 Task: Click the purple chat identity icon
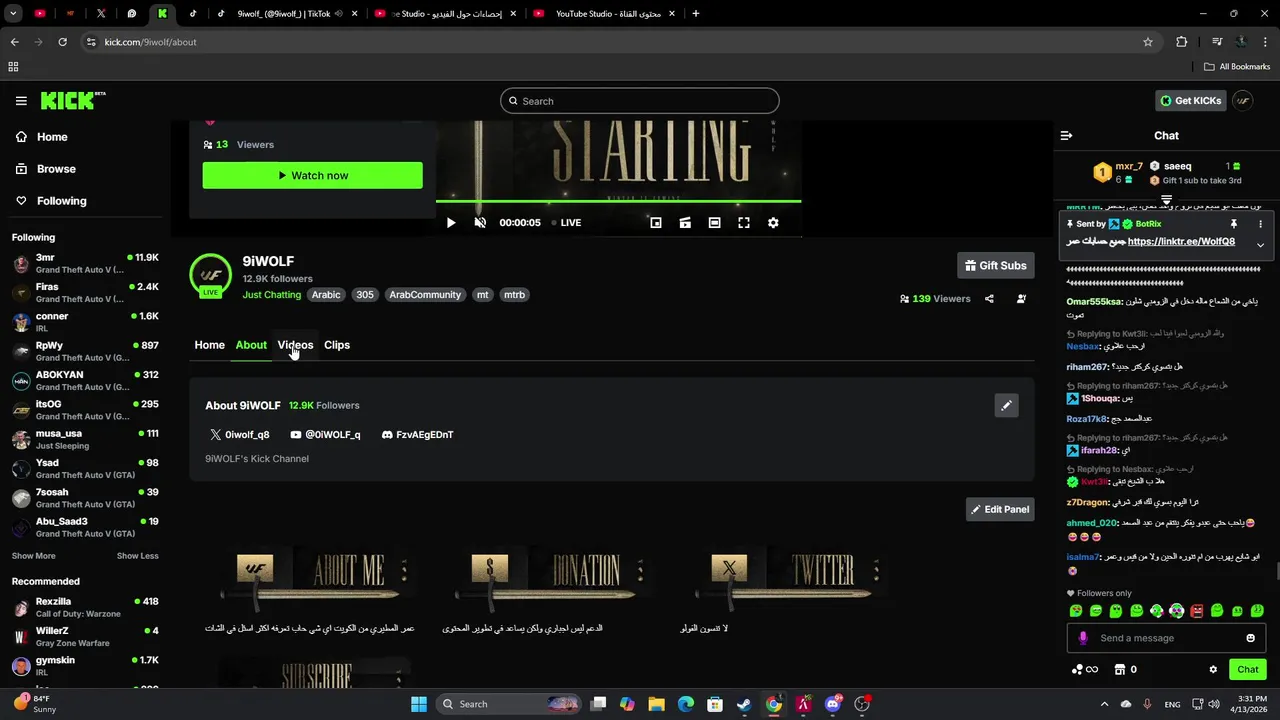(x=1082, y=638)
